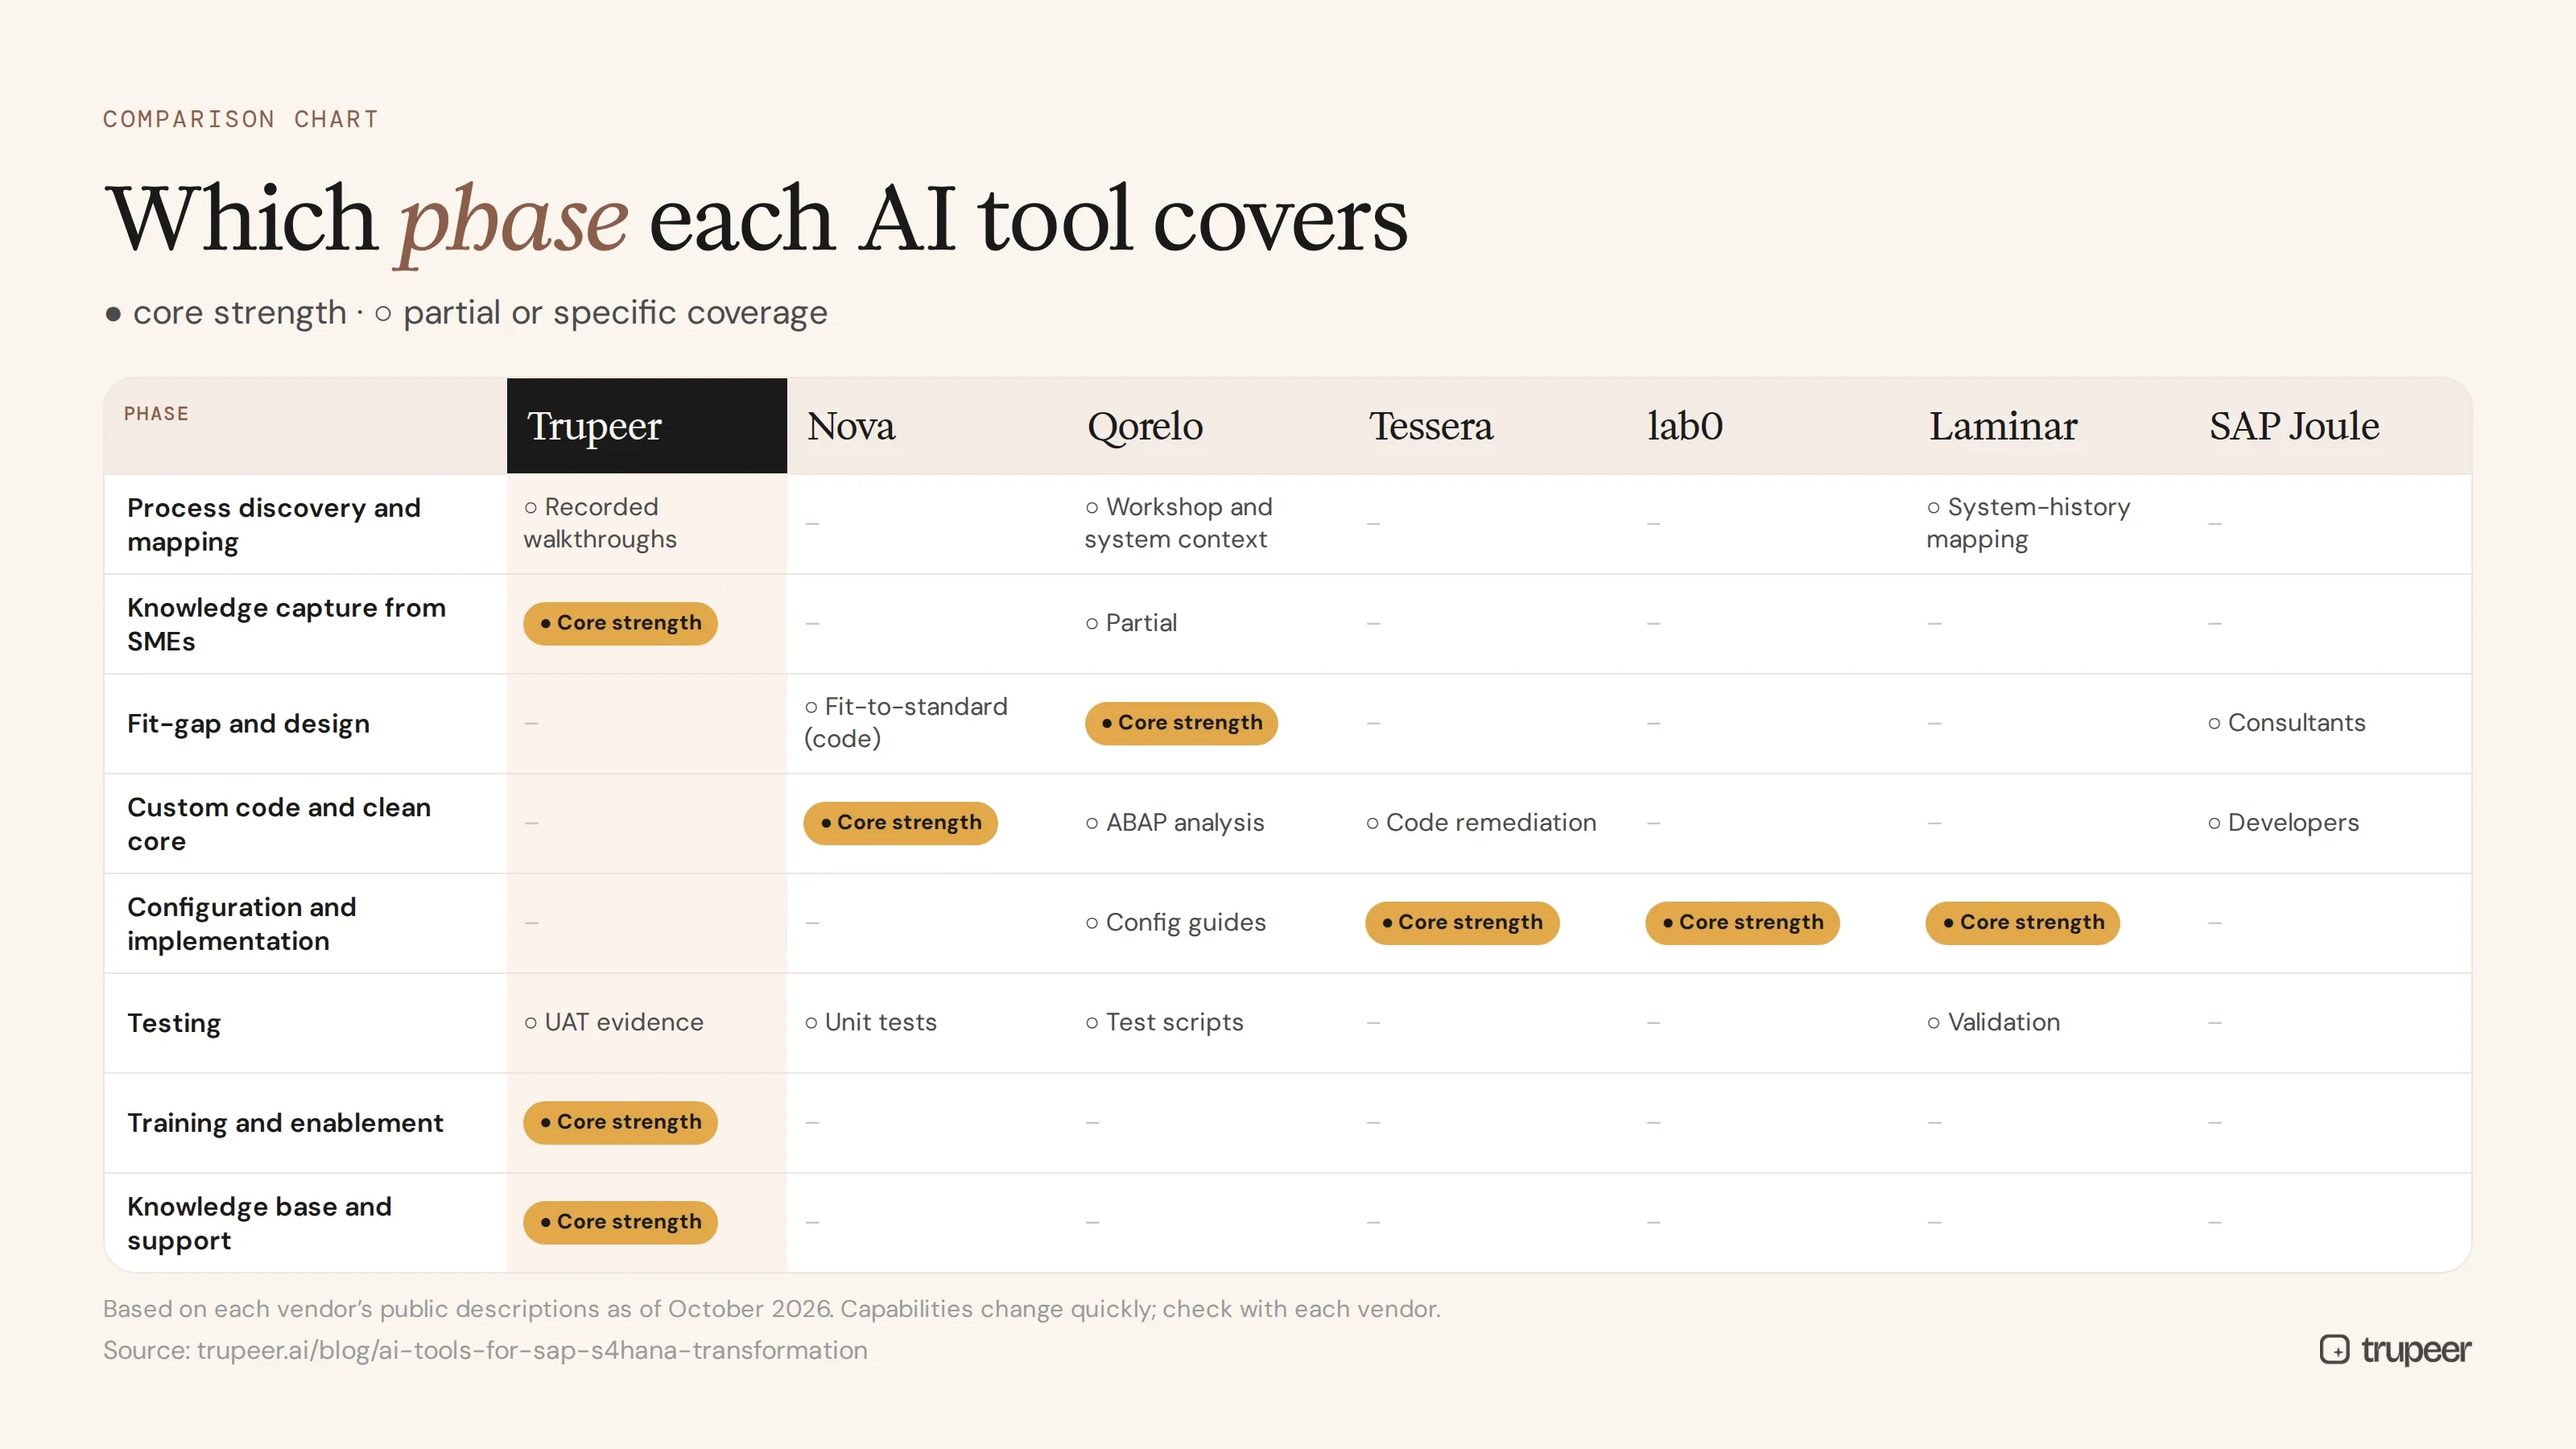Click Core strength badge in Training row
2576x1449 pixels.
pyautogui.click(x=620, y=1122)
